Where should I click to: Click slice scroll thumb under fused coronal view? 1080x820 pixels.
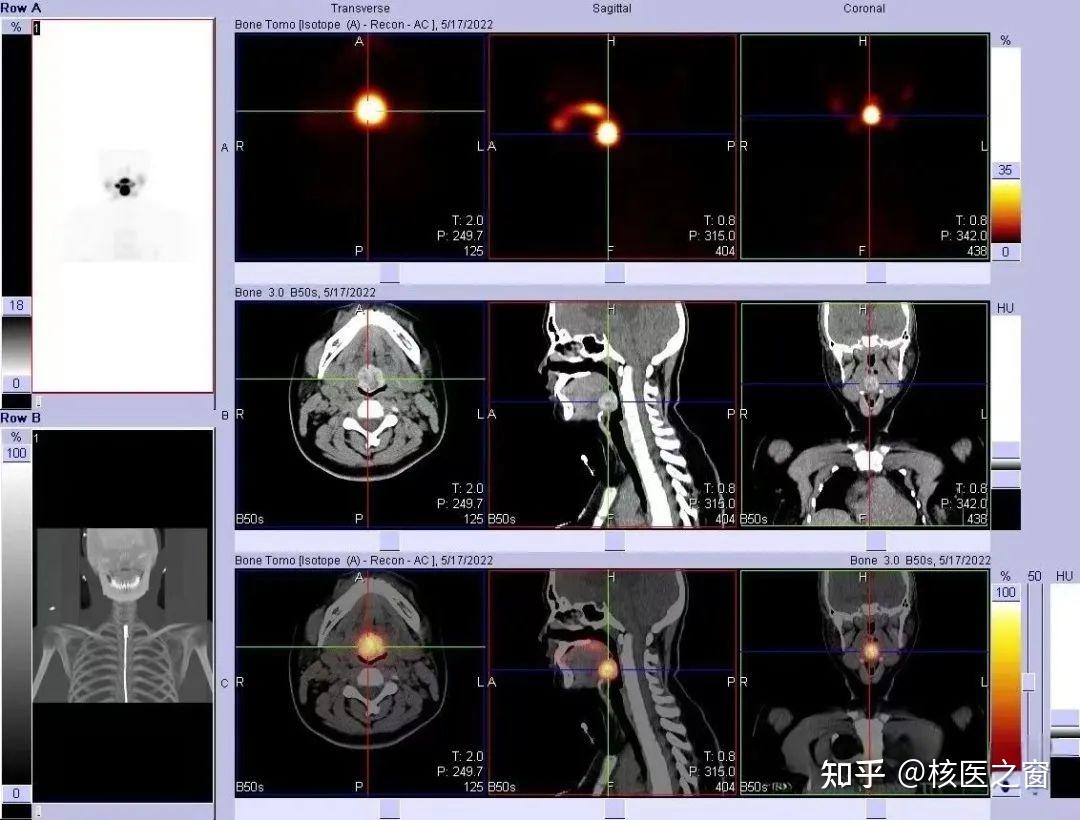[875, 809]
